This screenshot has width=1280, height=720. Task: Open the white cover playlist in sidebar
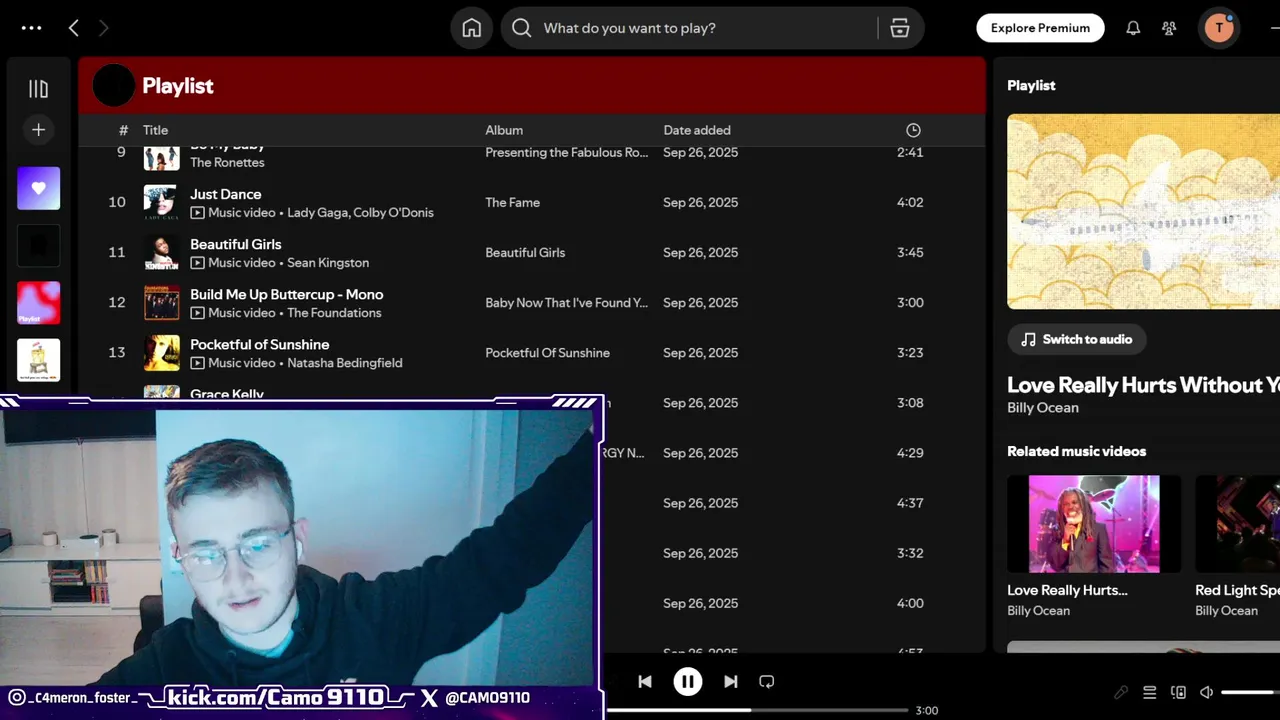tap(38, 360)
